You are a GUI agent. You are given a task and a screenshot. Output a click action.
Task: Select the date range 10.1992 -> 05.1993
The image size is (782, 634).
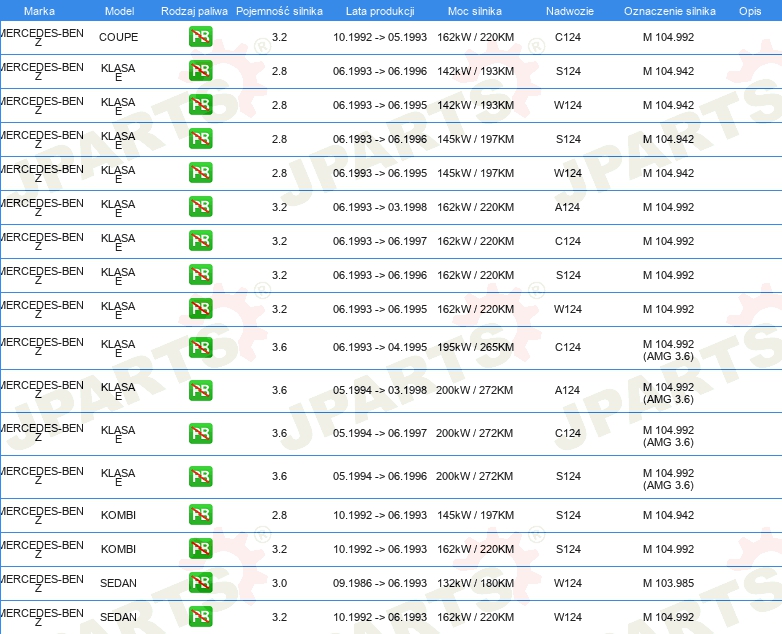pos(380,37)
